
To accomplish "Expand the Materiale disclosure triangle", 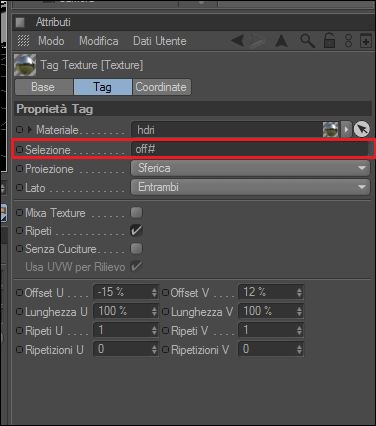I will [30, 129].
